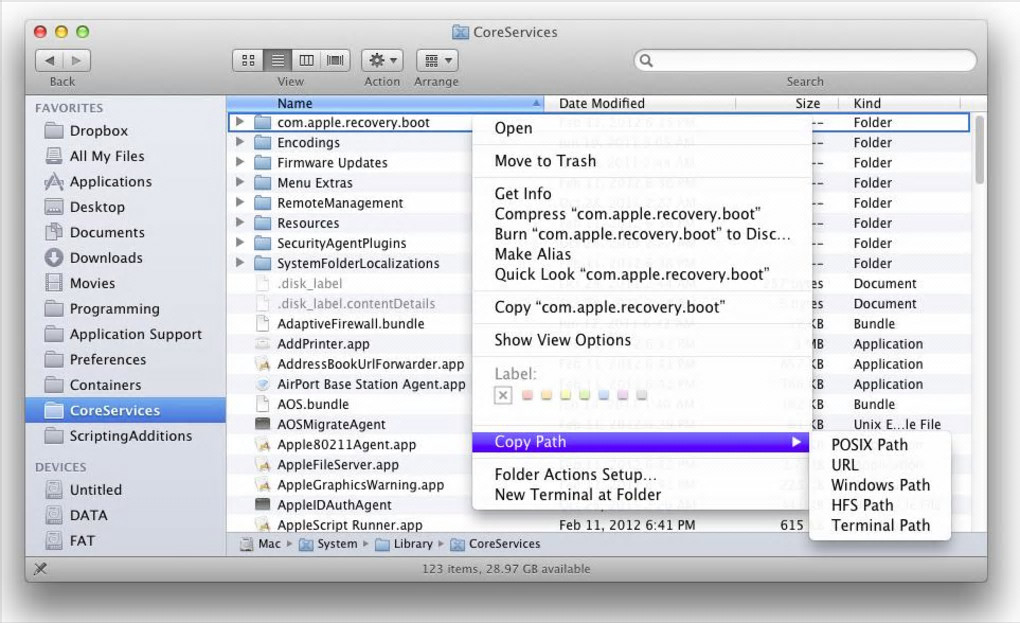Open the Arrange dropdown

[437, 60]
